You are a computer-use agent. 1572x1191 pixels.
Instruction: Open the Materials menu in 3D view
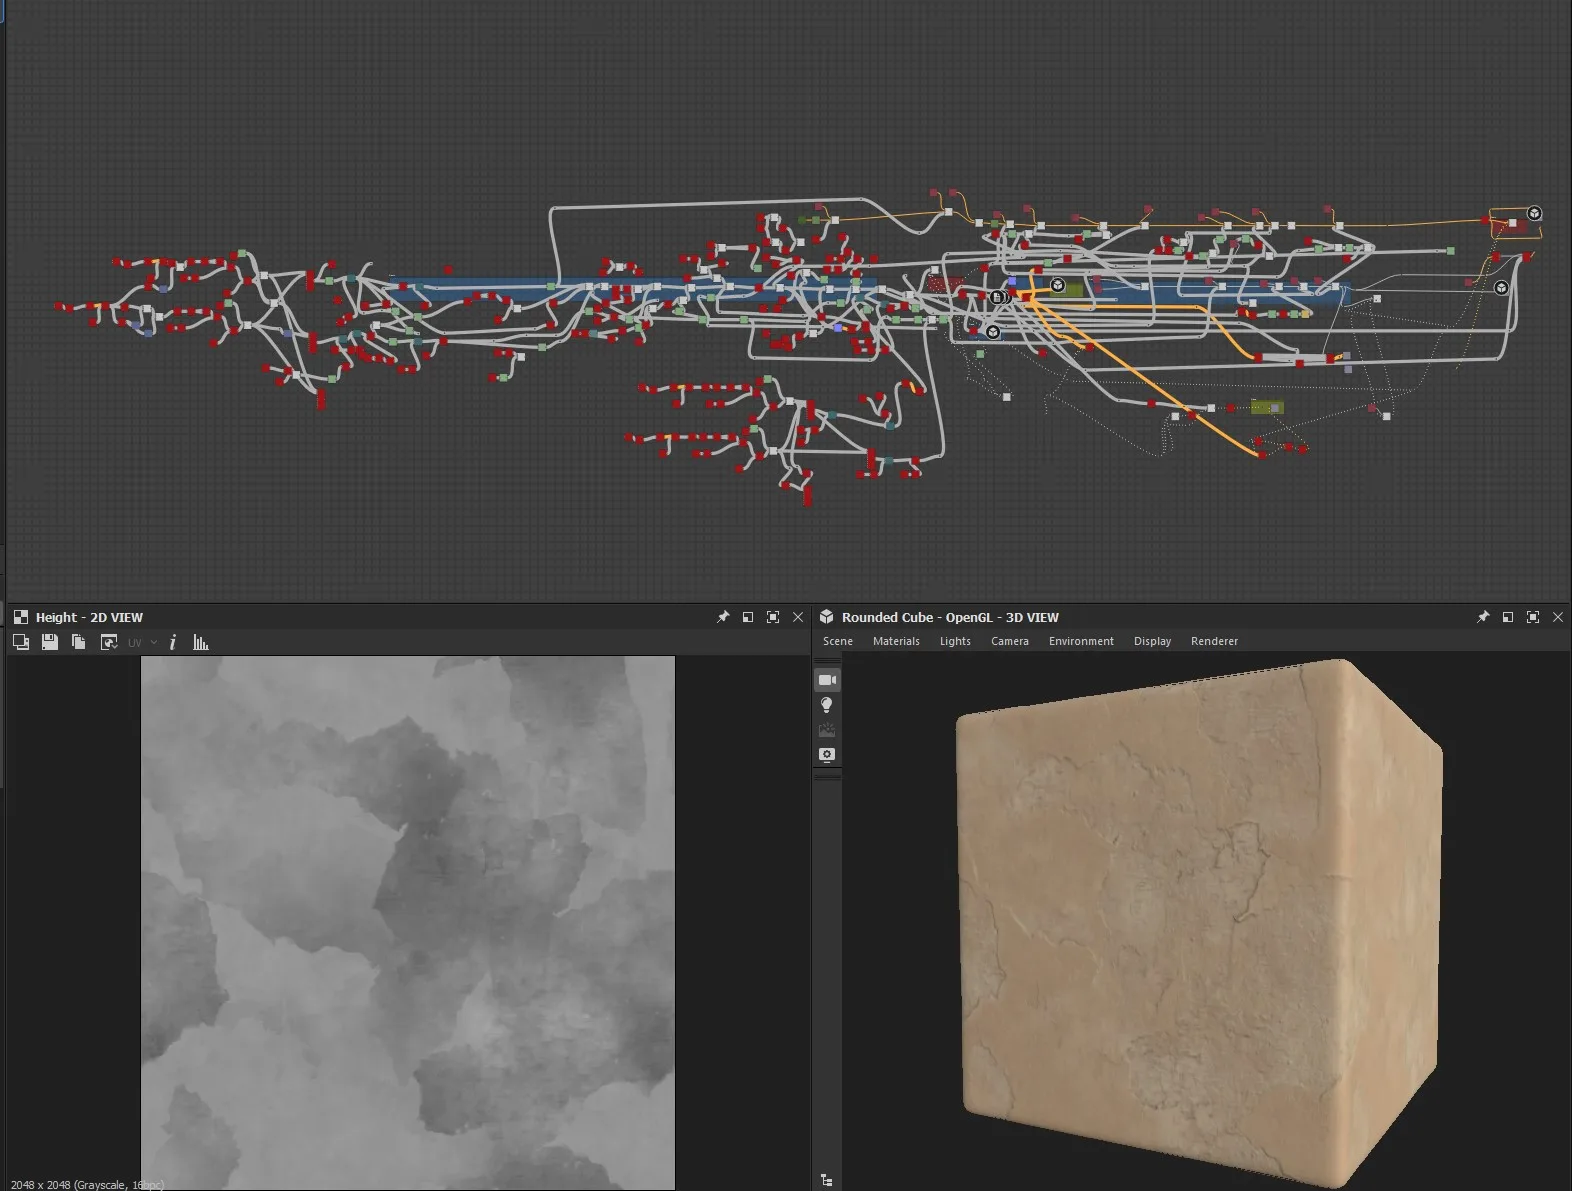click(x=896, y=641)
